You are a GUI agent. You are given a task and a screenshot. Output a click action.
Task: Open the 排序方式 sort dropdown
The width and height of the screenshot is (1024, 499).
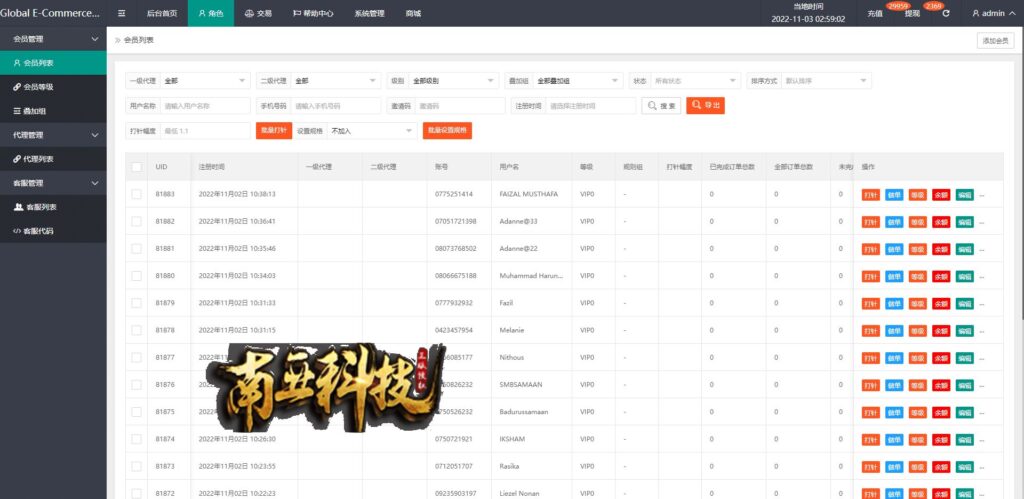point(826,81)
